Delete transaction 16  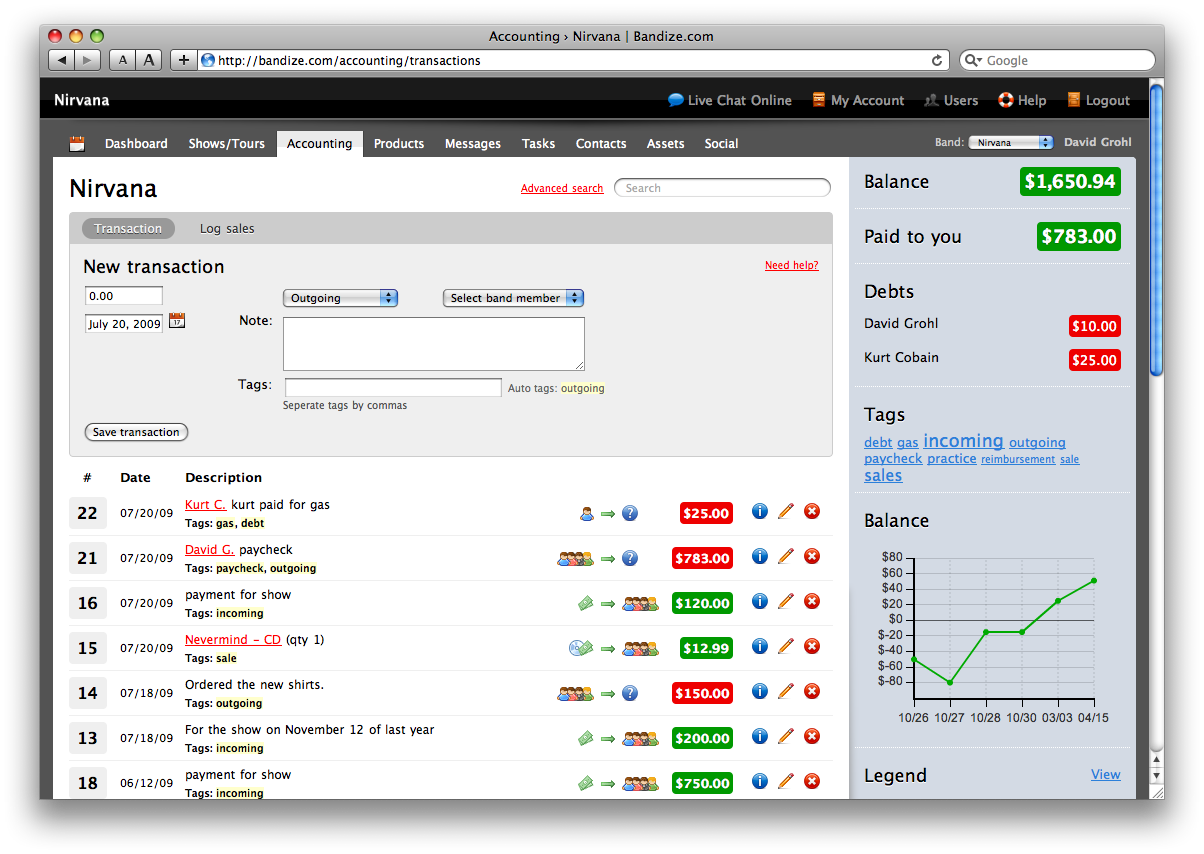pos(812,602)
